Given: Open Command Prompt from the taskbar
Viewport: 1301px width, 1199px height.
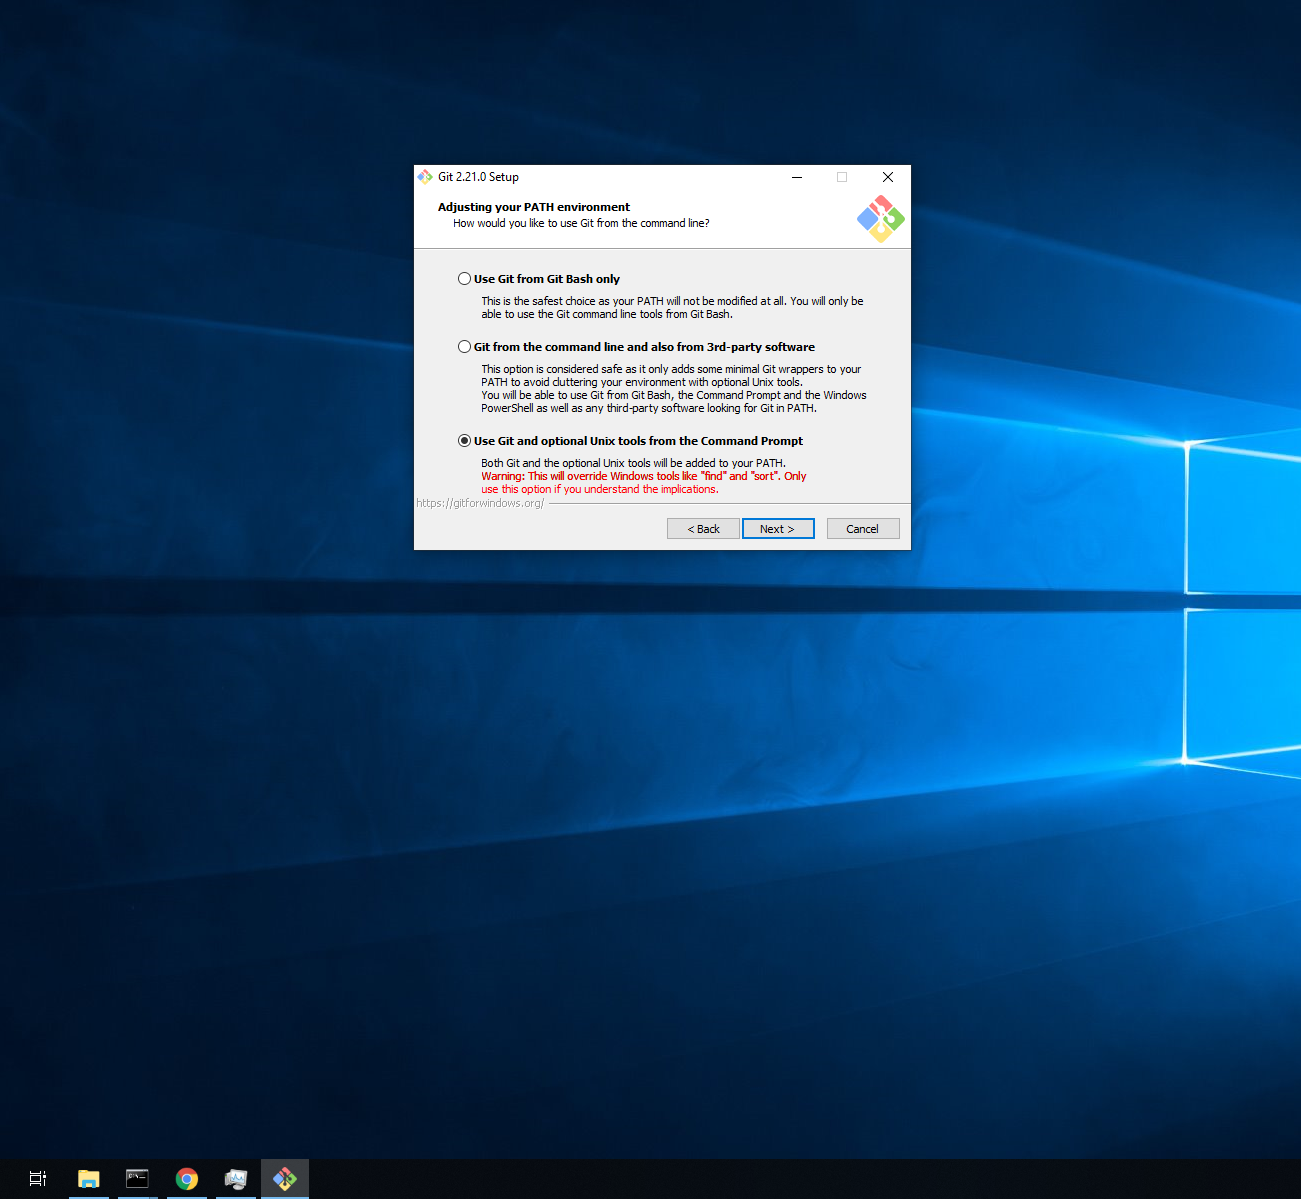Looking at the screenshot, I should point(137,1179).
